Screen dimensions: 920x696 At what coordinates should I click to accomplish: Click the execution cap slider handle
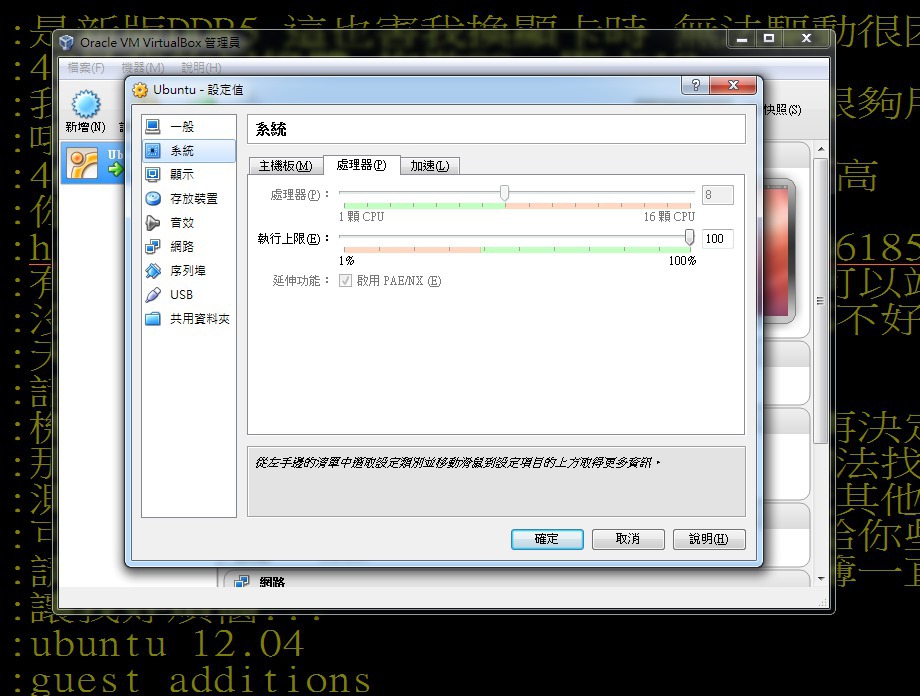tap(689, 237)
